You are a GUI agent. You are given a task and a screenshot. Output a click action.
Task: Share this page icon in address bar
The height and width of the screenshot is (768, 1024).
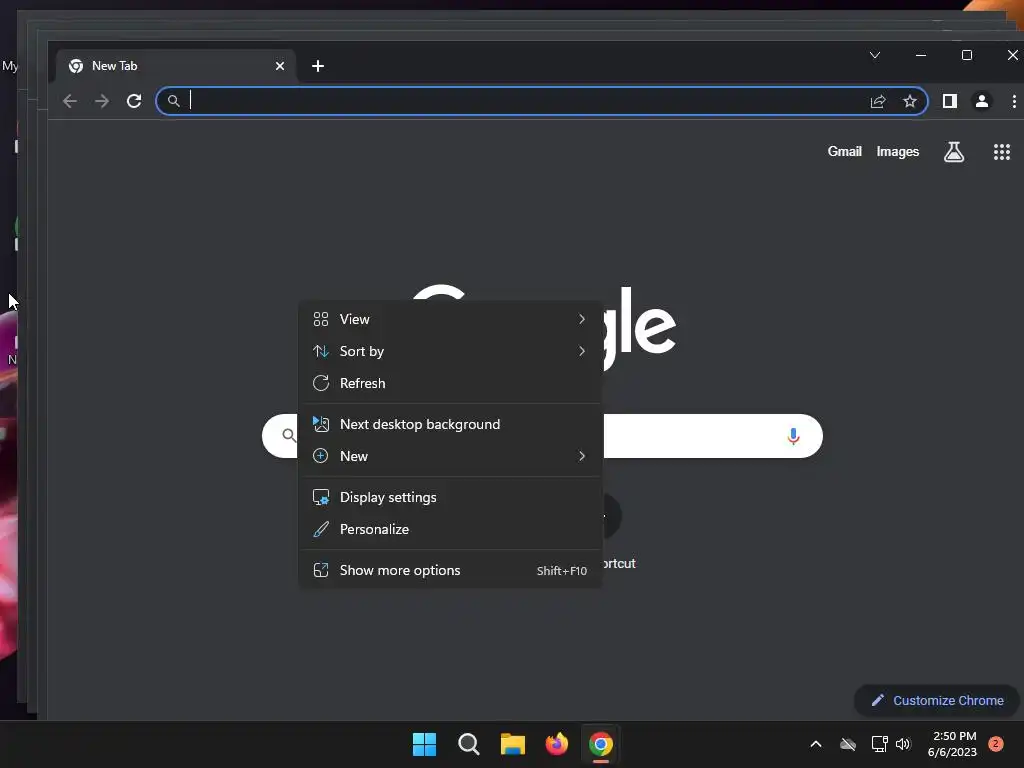(x=878, y=101)
